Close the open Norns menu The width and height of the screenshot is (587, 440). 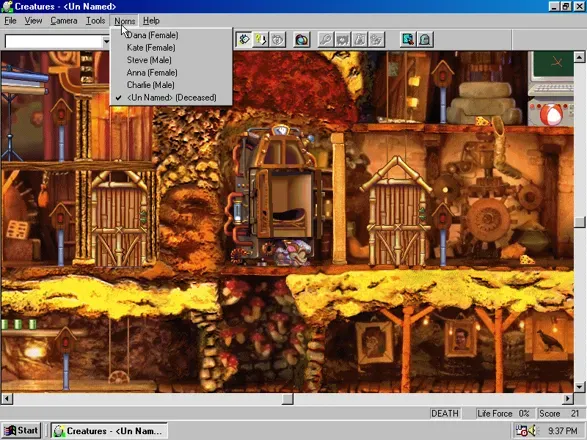pos(124,21)
